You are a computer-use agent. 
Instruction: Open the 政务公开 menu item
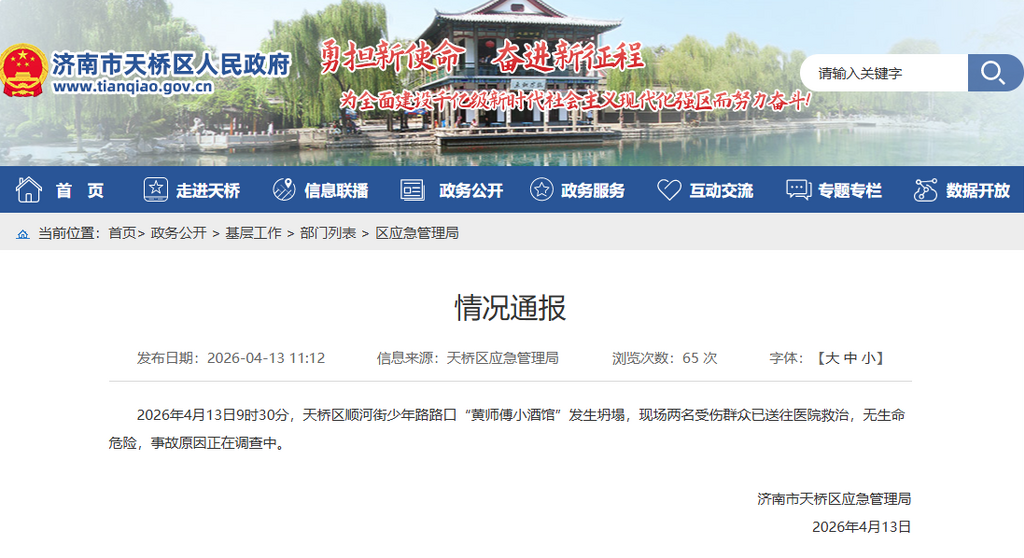pyautogui.click(x=471, y=190)
